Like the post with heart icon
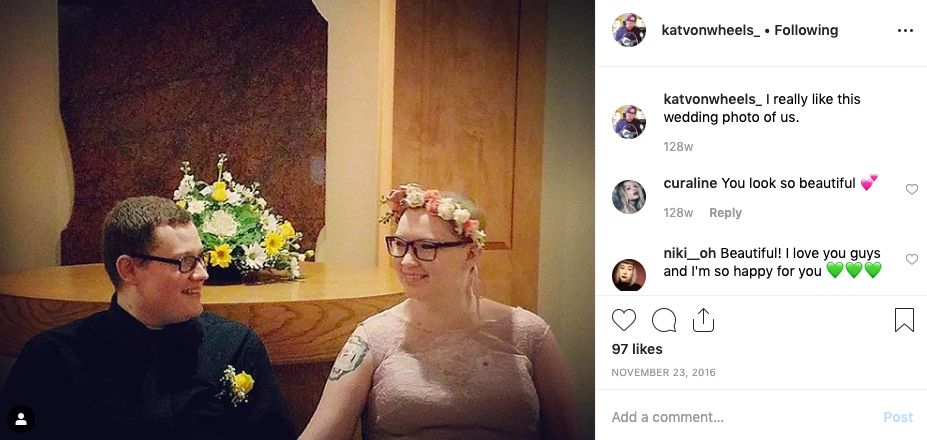Viewport: 927px width, 440px height. click(624, 320)
